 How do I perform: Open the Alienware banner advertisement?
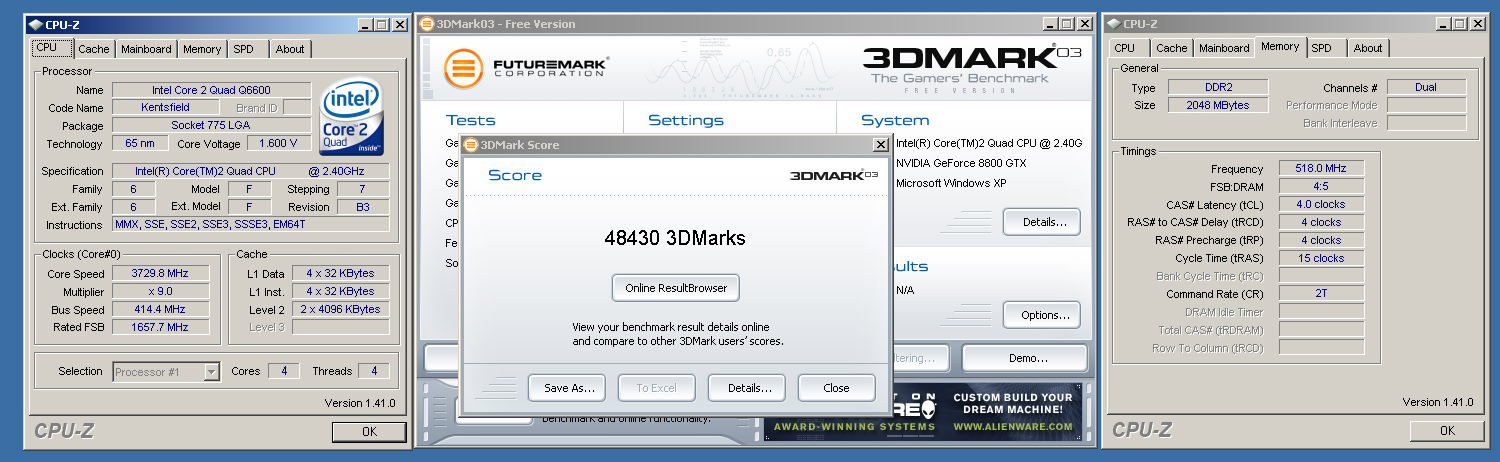[x=923, y=411]
